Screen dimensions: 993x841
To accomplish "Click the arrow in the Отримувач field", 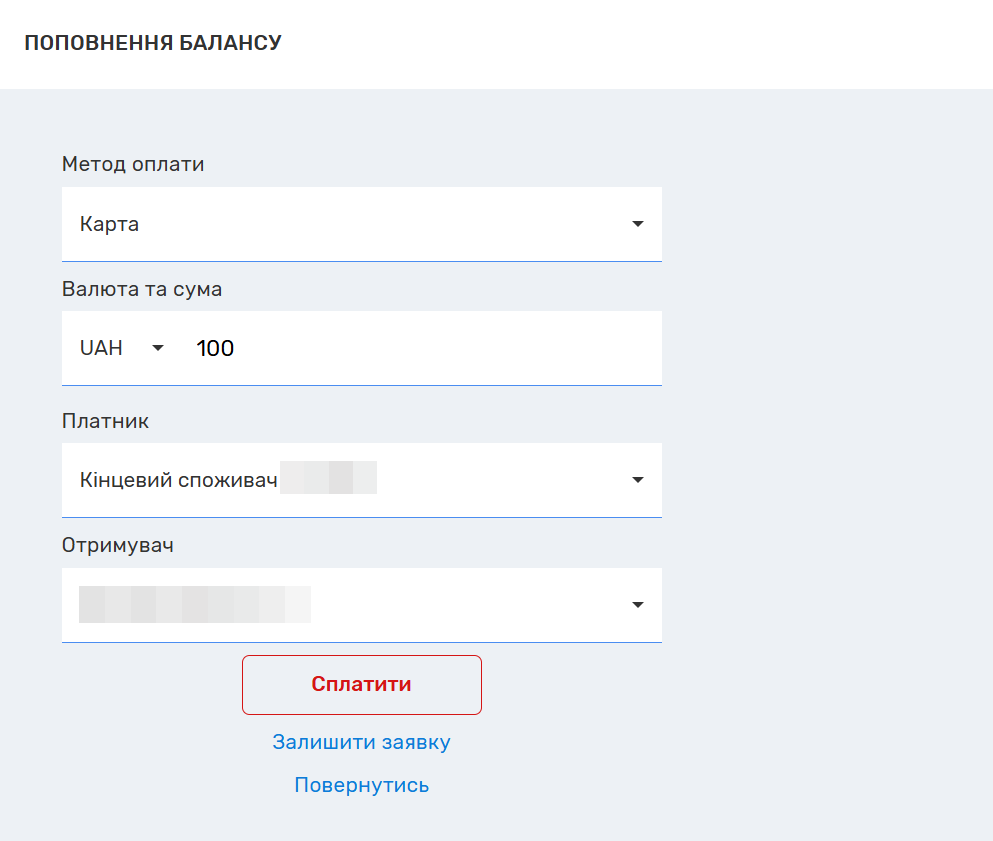I will tap(637, 605).
